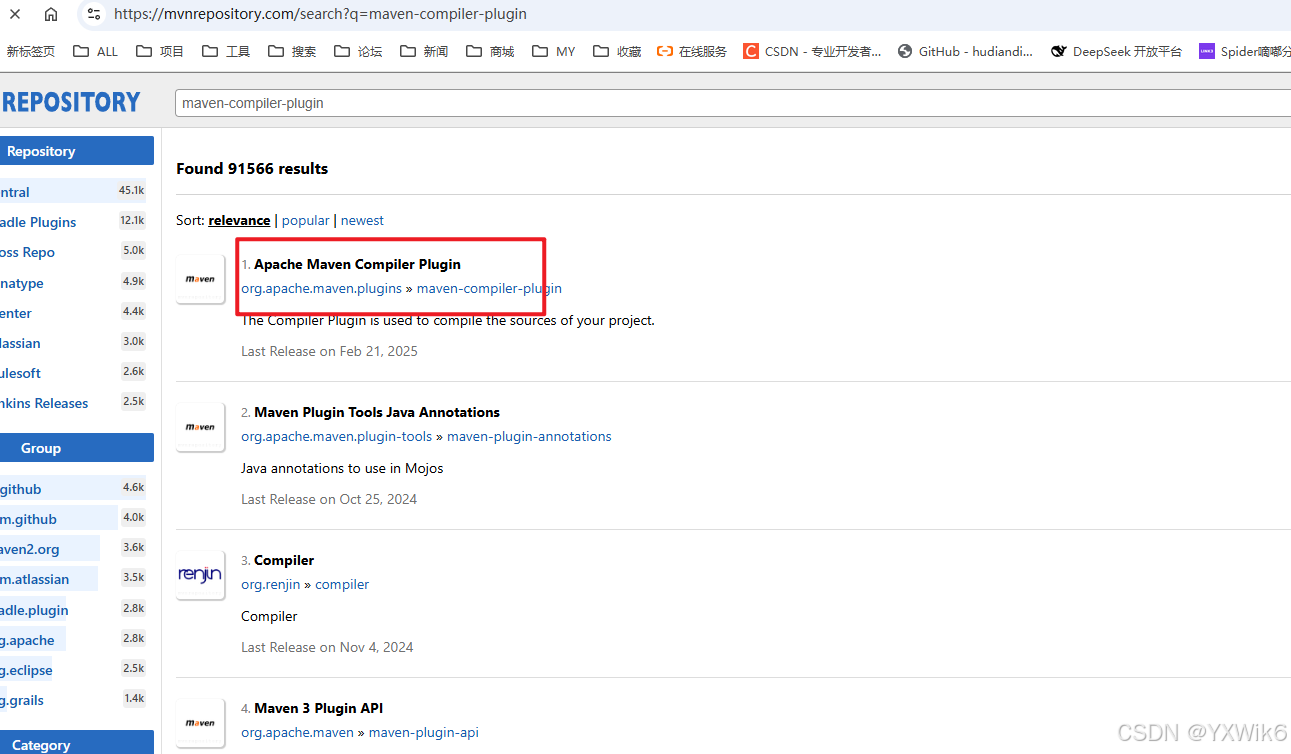Open the DeepSeek 开放平台 bookmark

[1116, 51]
